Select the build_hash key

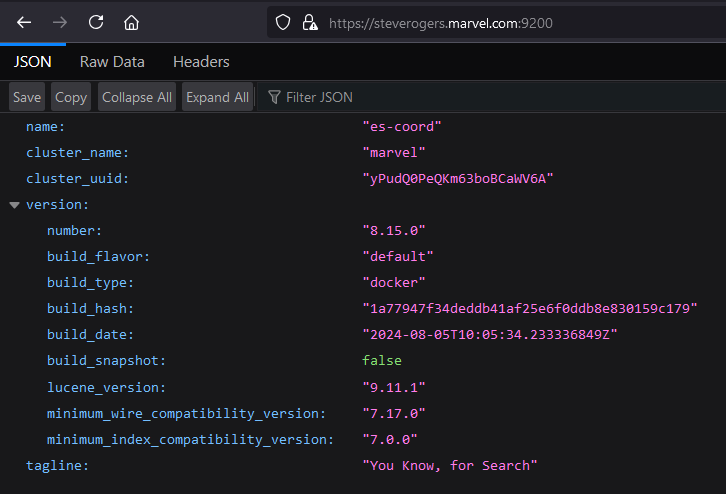pyautogui.click(x=90, y=308)
